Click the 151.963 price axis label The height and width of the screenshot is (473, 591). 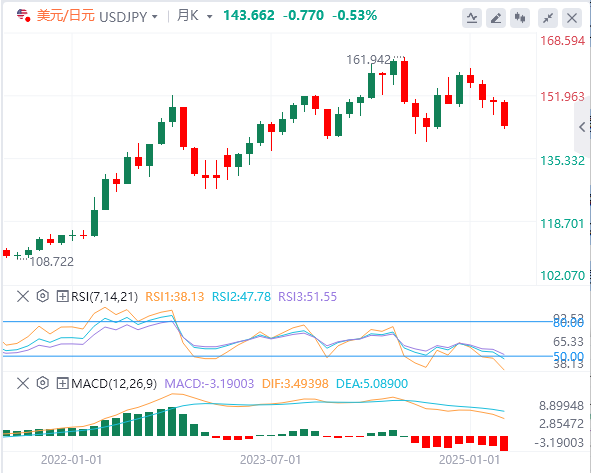click(x=562, y=97)
